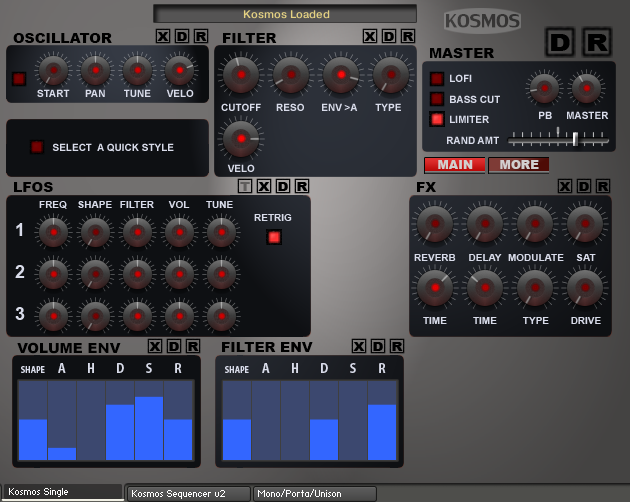Screen dimensions: 630x502
Task: Click the FX DELAY knob
Action: (485, 223)
